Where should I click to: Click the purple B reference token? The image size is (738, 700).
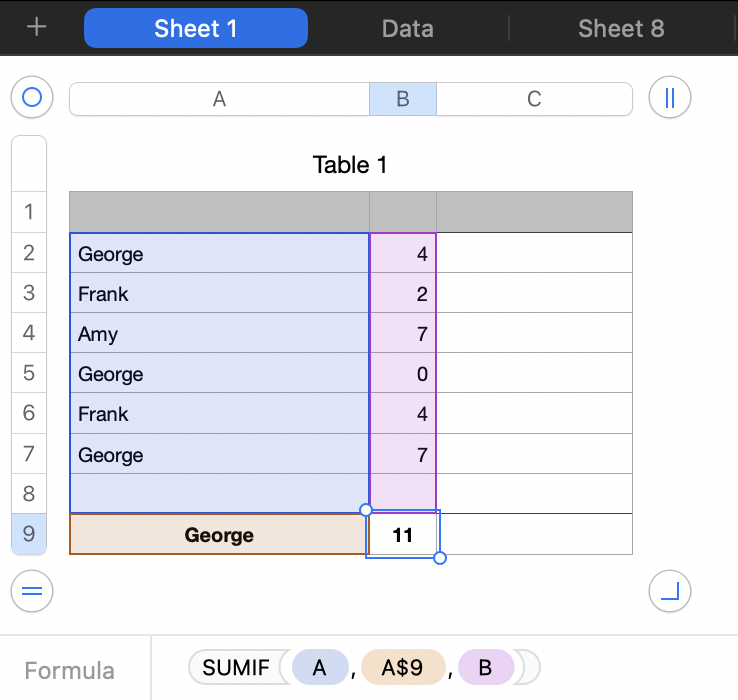click(485, 667)
